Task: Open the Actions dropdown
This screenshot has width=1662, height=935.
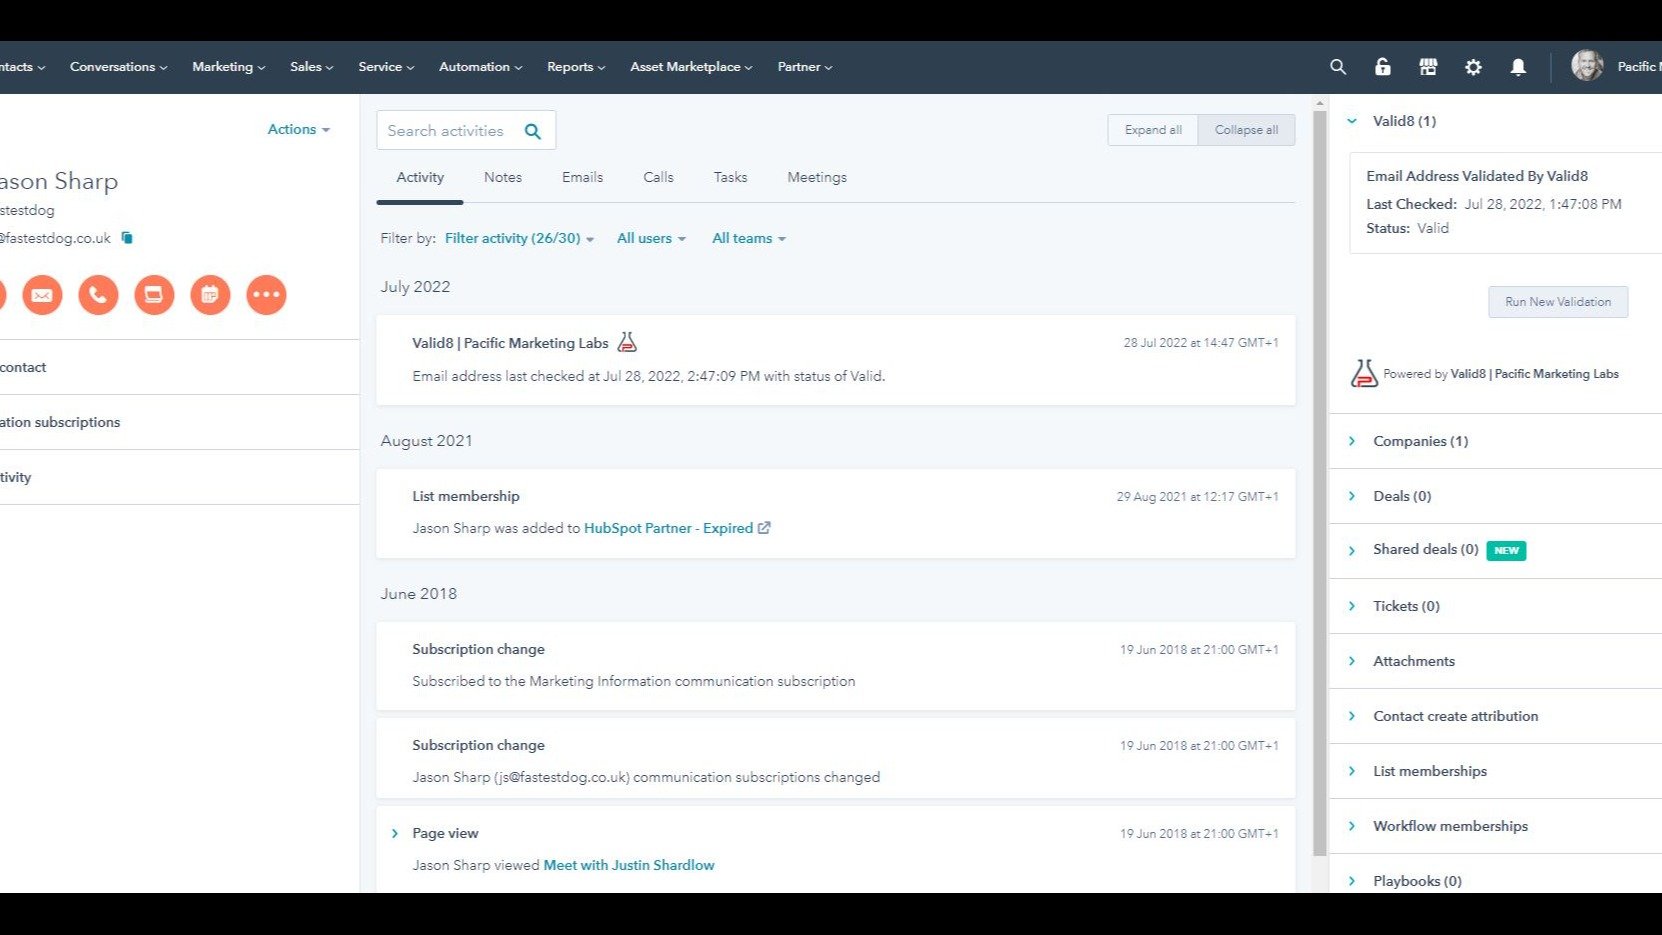Action: tap(298, 130)
